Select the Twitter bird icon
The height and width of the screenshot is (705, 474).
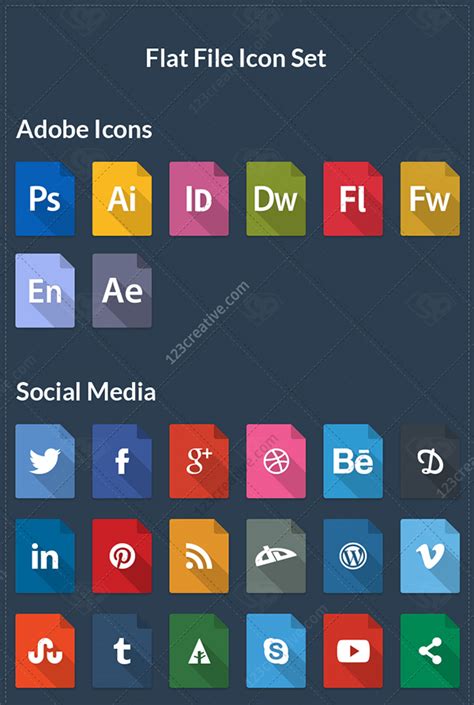tap(45, 461)
